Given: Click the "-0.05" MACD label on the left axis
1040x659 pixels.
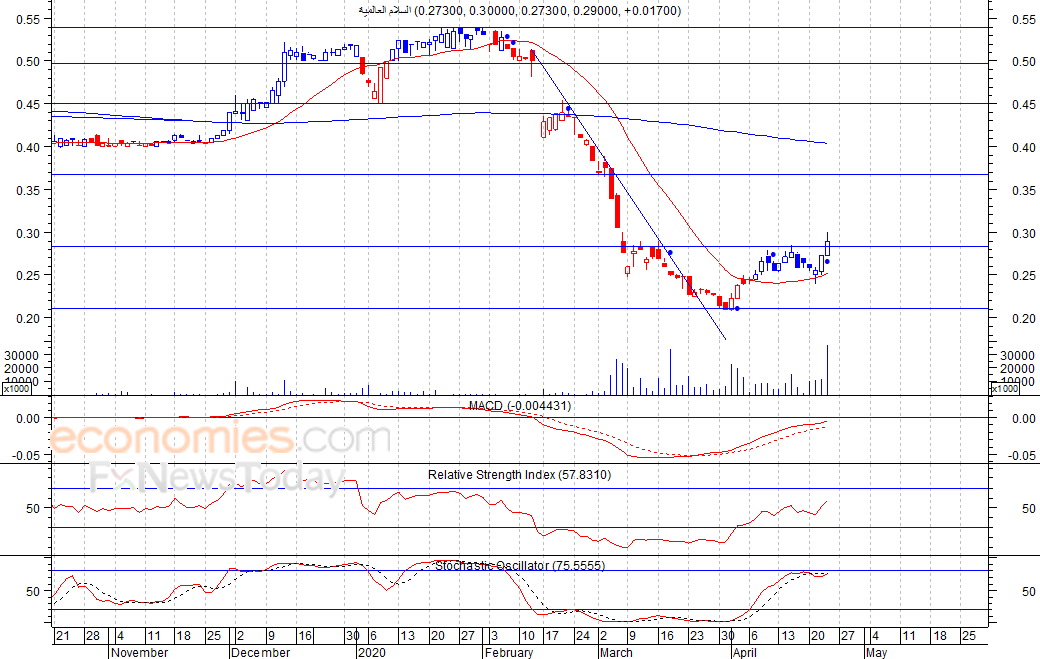Looking at the screenshot, I should [x=27, y=455].
